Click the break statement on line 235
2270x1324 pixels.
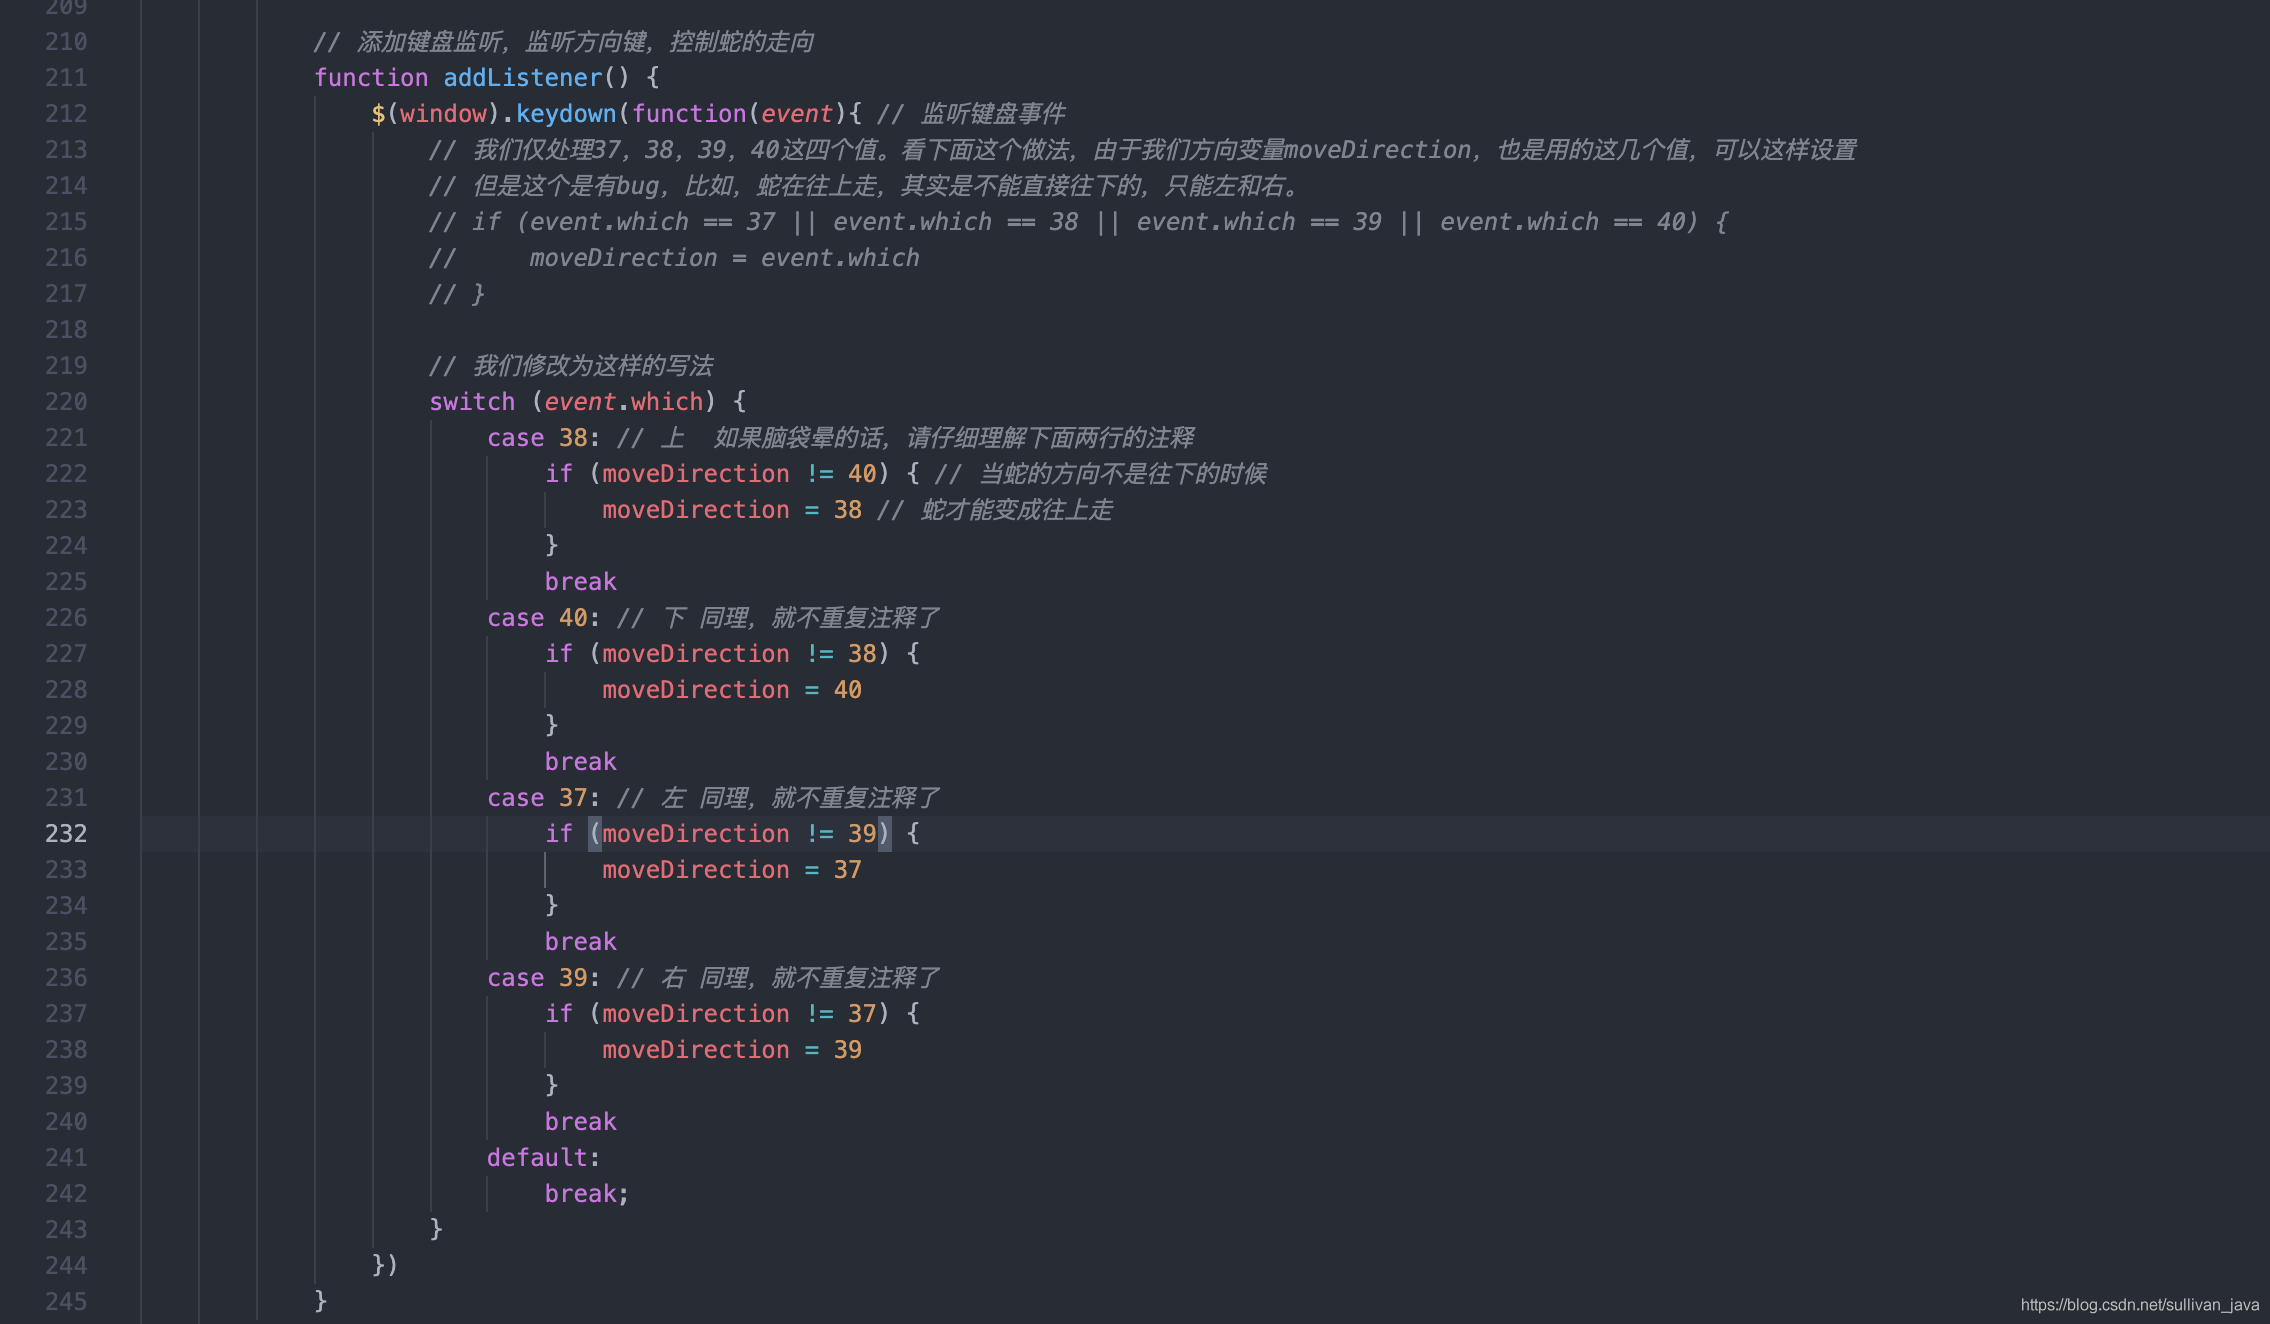tap(581, 942)
